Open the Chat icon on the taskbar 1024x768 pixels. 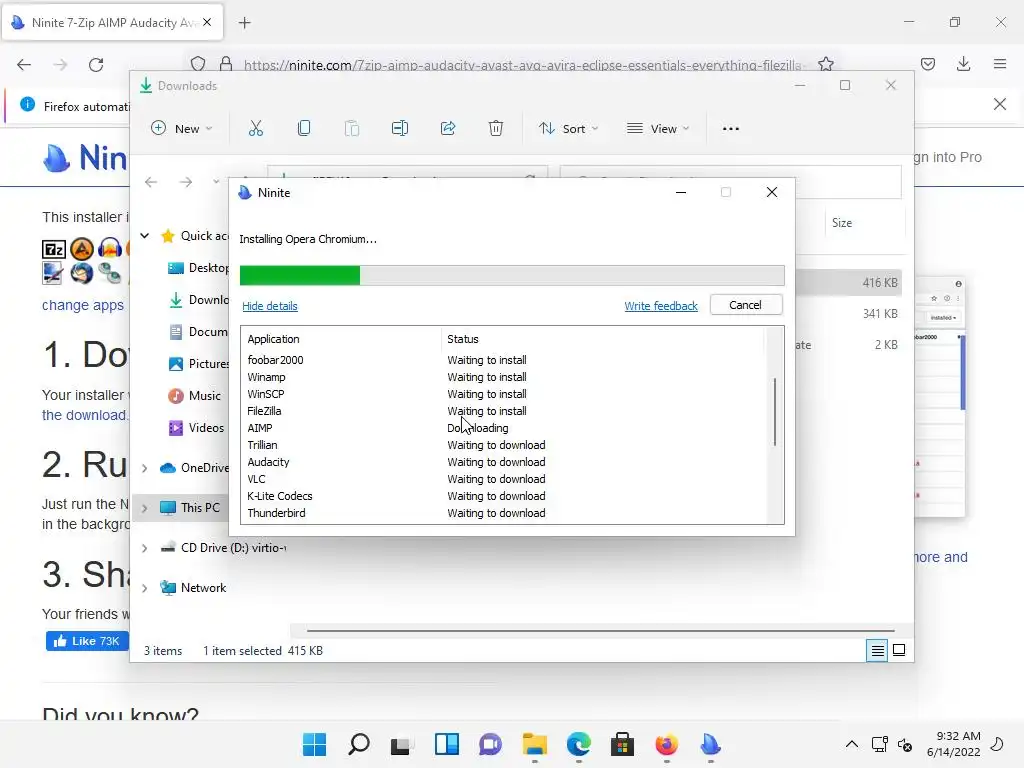pyautogui.click(x=490, y=744)
